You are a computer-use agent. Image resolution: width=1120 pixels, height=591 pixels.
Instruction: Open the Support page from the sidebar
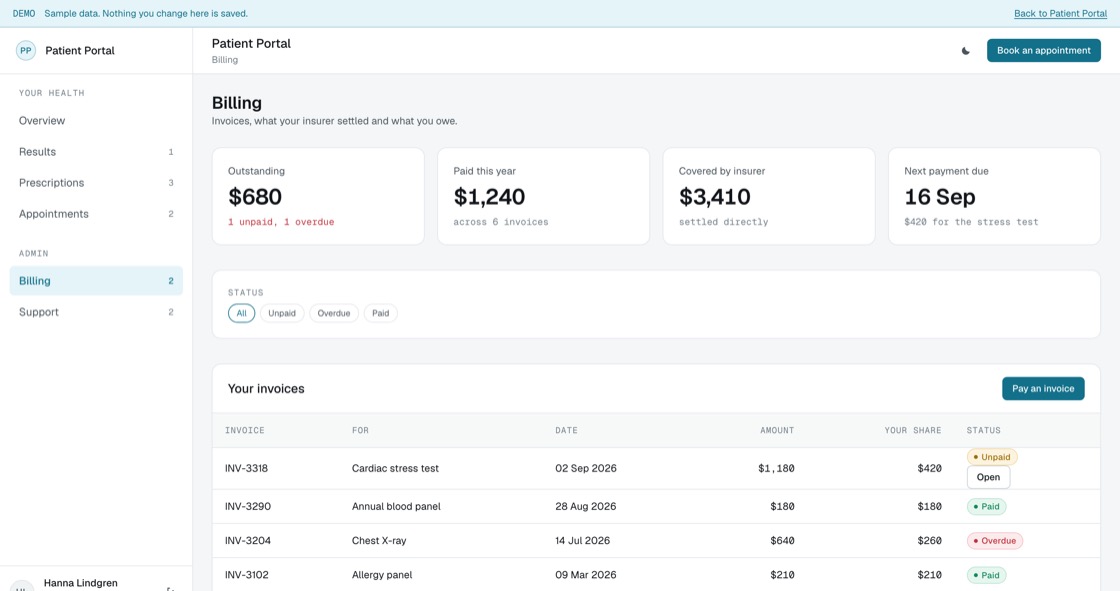pos(96,312)
